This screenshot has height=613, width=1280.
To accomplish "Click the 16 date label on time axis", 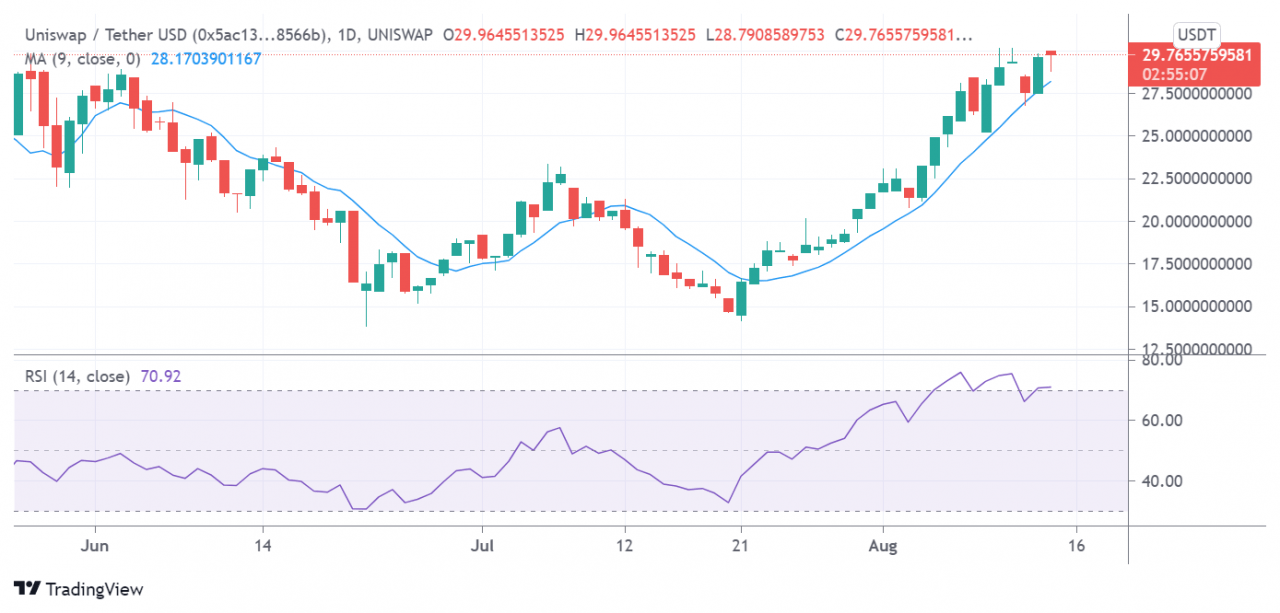I will click(1076, 547).
